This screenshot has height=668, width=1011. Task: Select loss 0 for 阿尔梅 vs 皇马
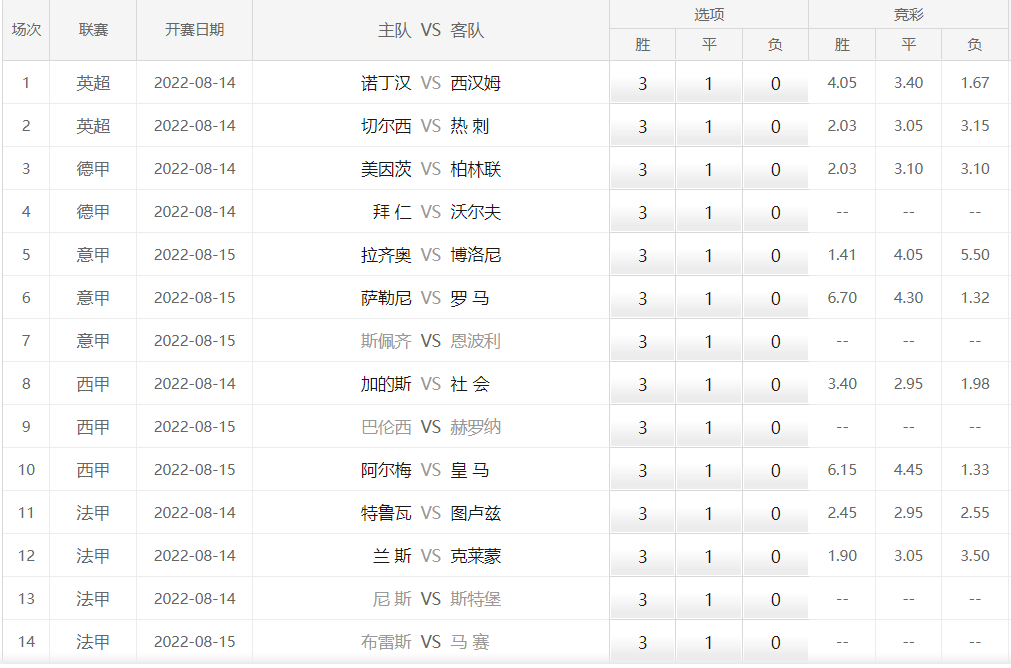(x=776, y=470)
